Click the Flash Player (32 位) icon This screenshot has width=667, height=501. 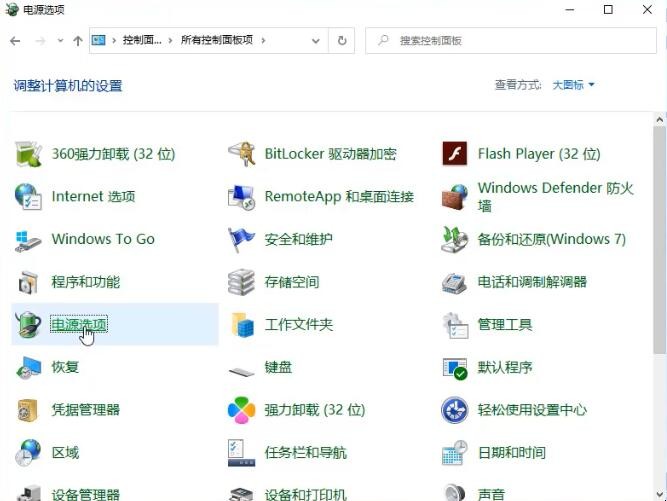pyautogui.click(x=455, y=154)
